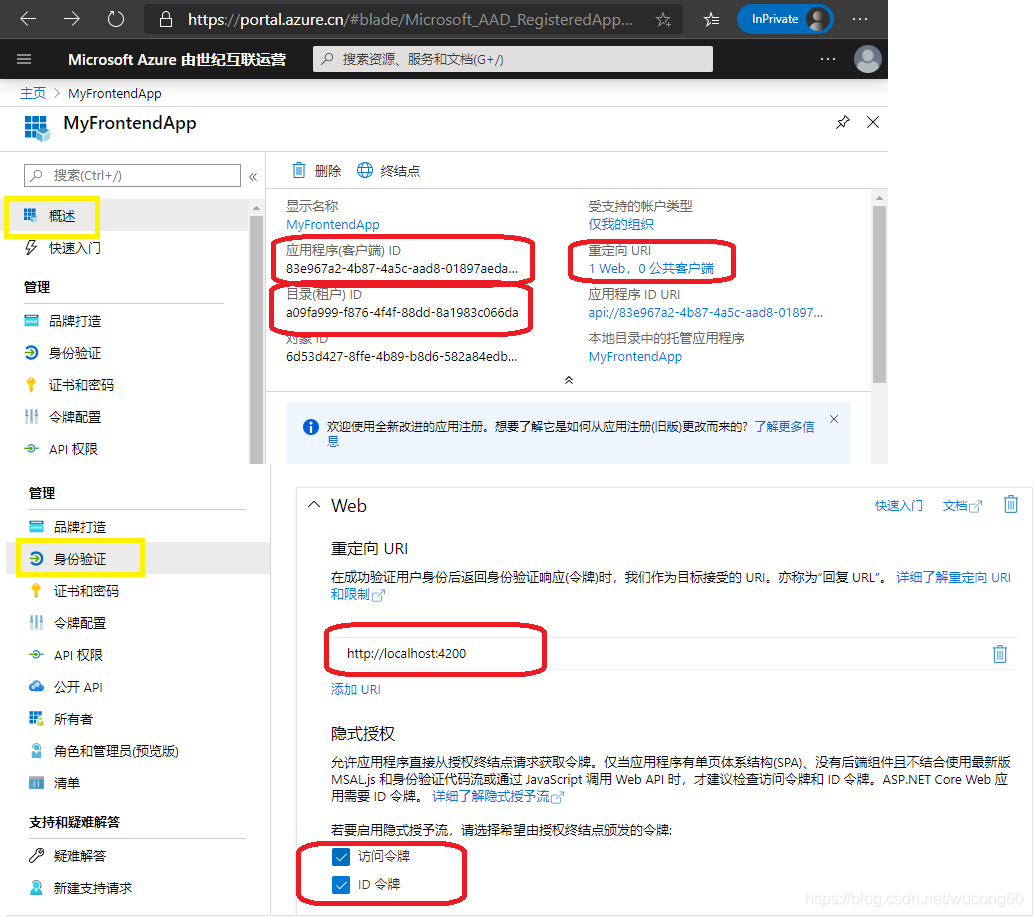Open 清单 in sidebar

tap(55, 783)
